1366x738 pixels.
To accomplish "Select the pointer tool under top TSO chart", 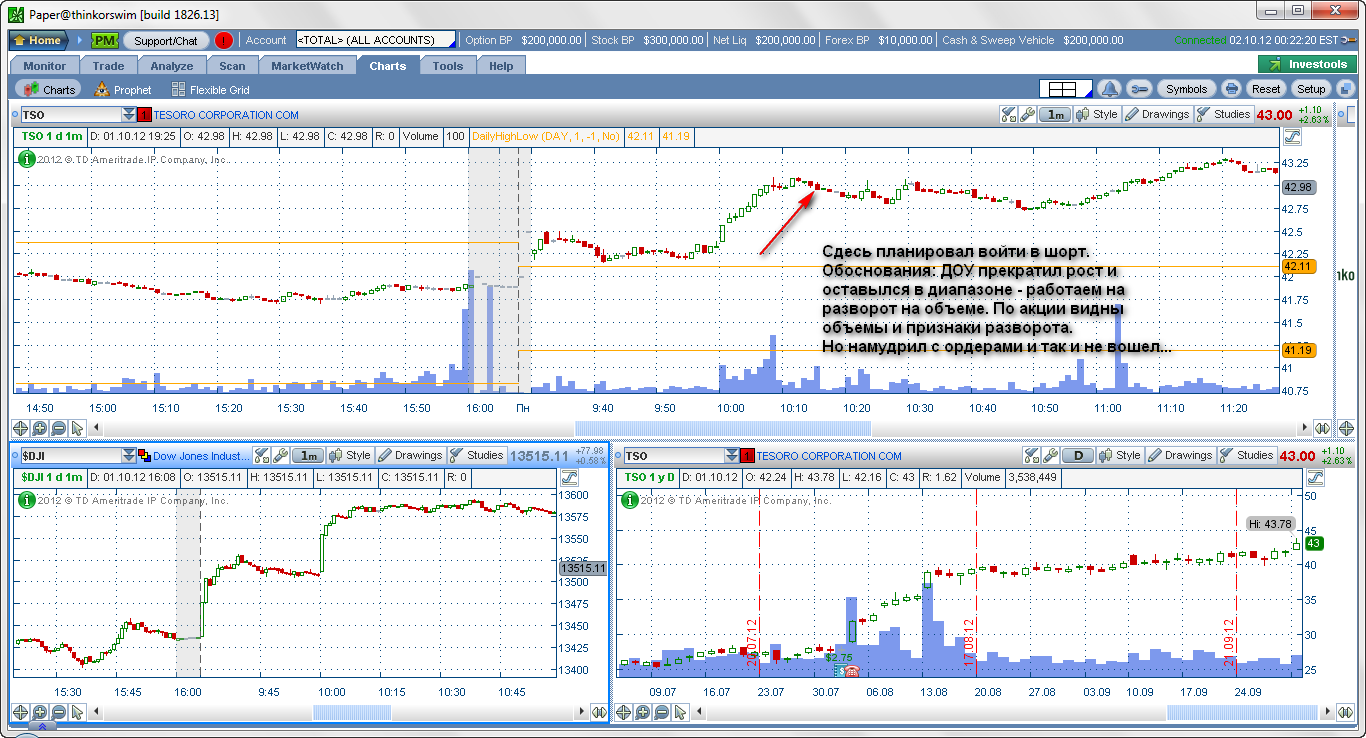I will point(78,428).
